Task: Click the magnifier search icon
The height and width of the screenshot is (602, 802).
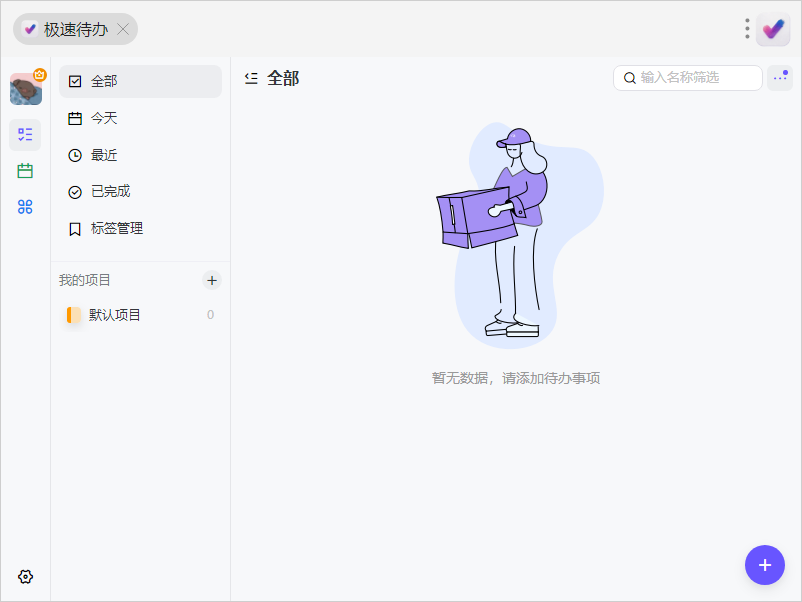Action: [x=630, y=78]
